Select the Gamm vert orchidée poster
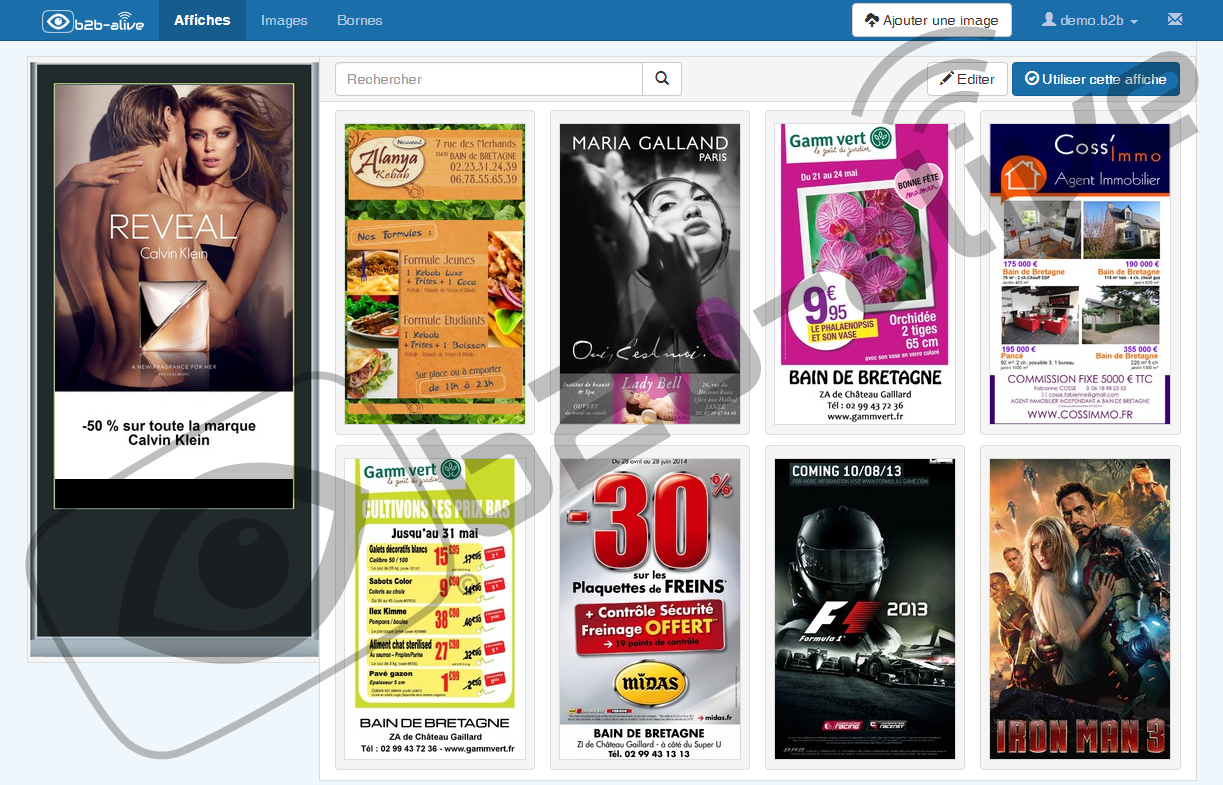Image resolution: width=1223 pixels, height=785 pixels. coord(865,273)
